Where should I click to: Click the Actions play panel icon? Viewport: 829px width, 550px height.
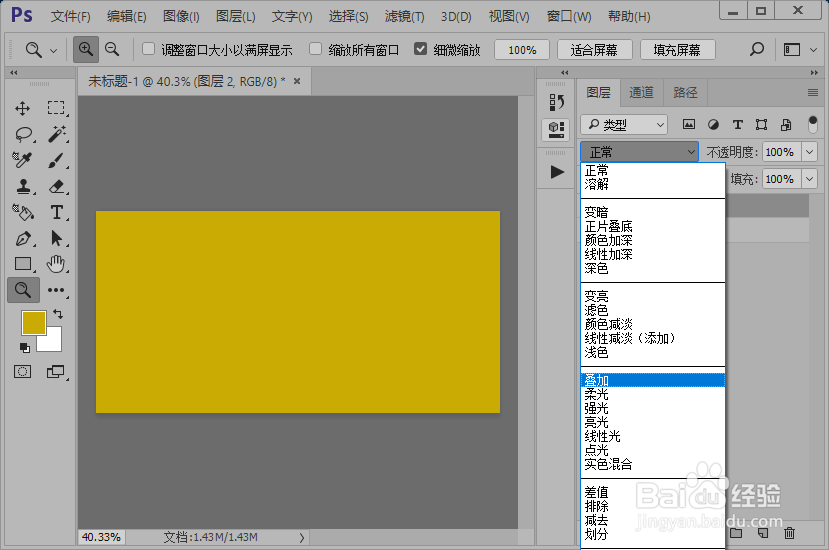tap(557, 172)
